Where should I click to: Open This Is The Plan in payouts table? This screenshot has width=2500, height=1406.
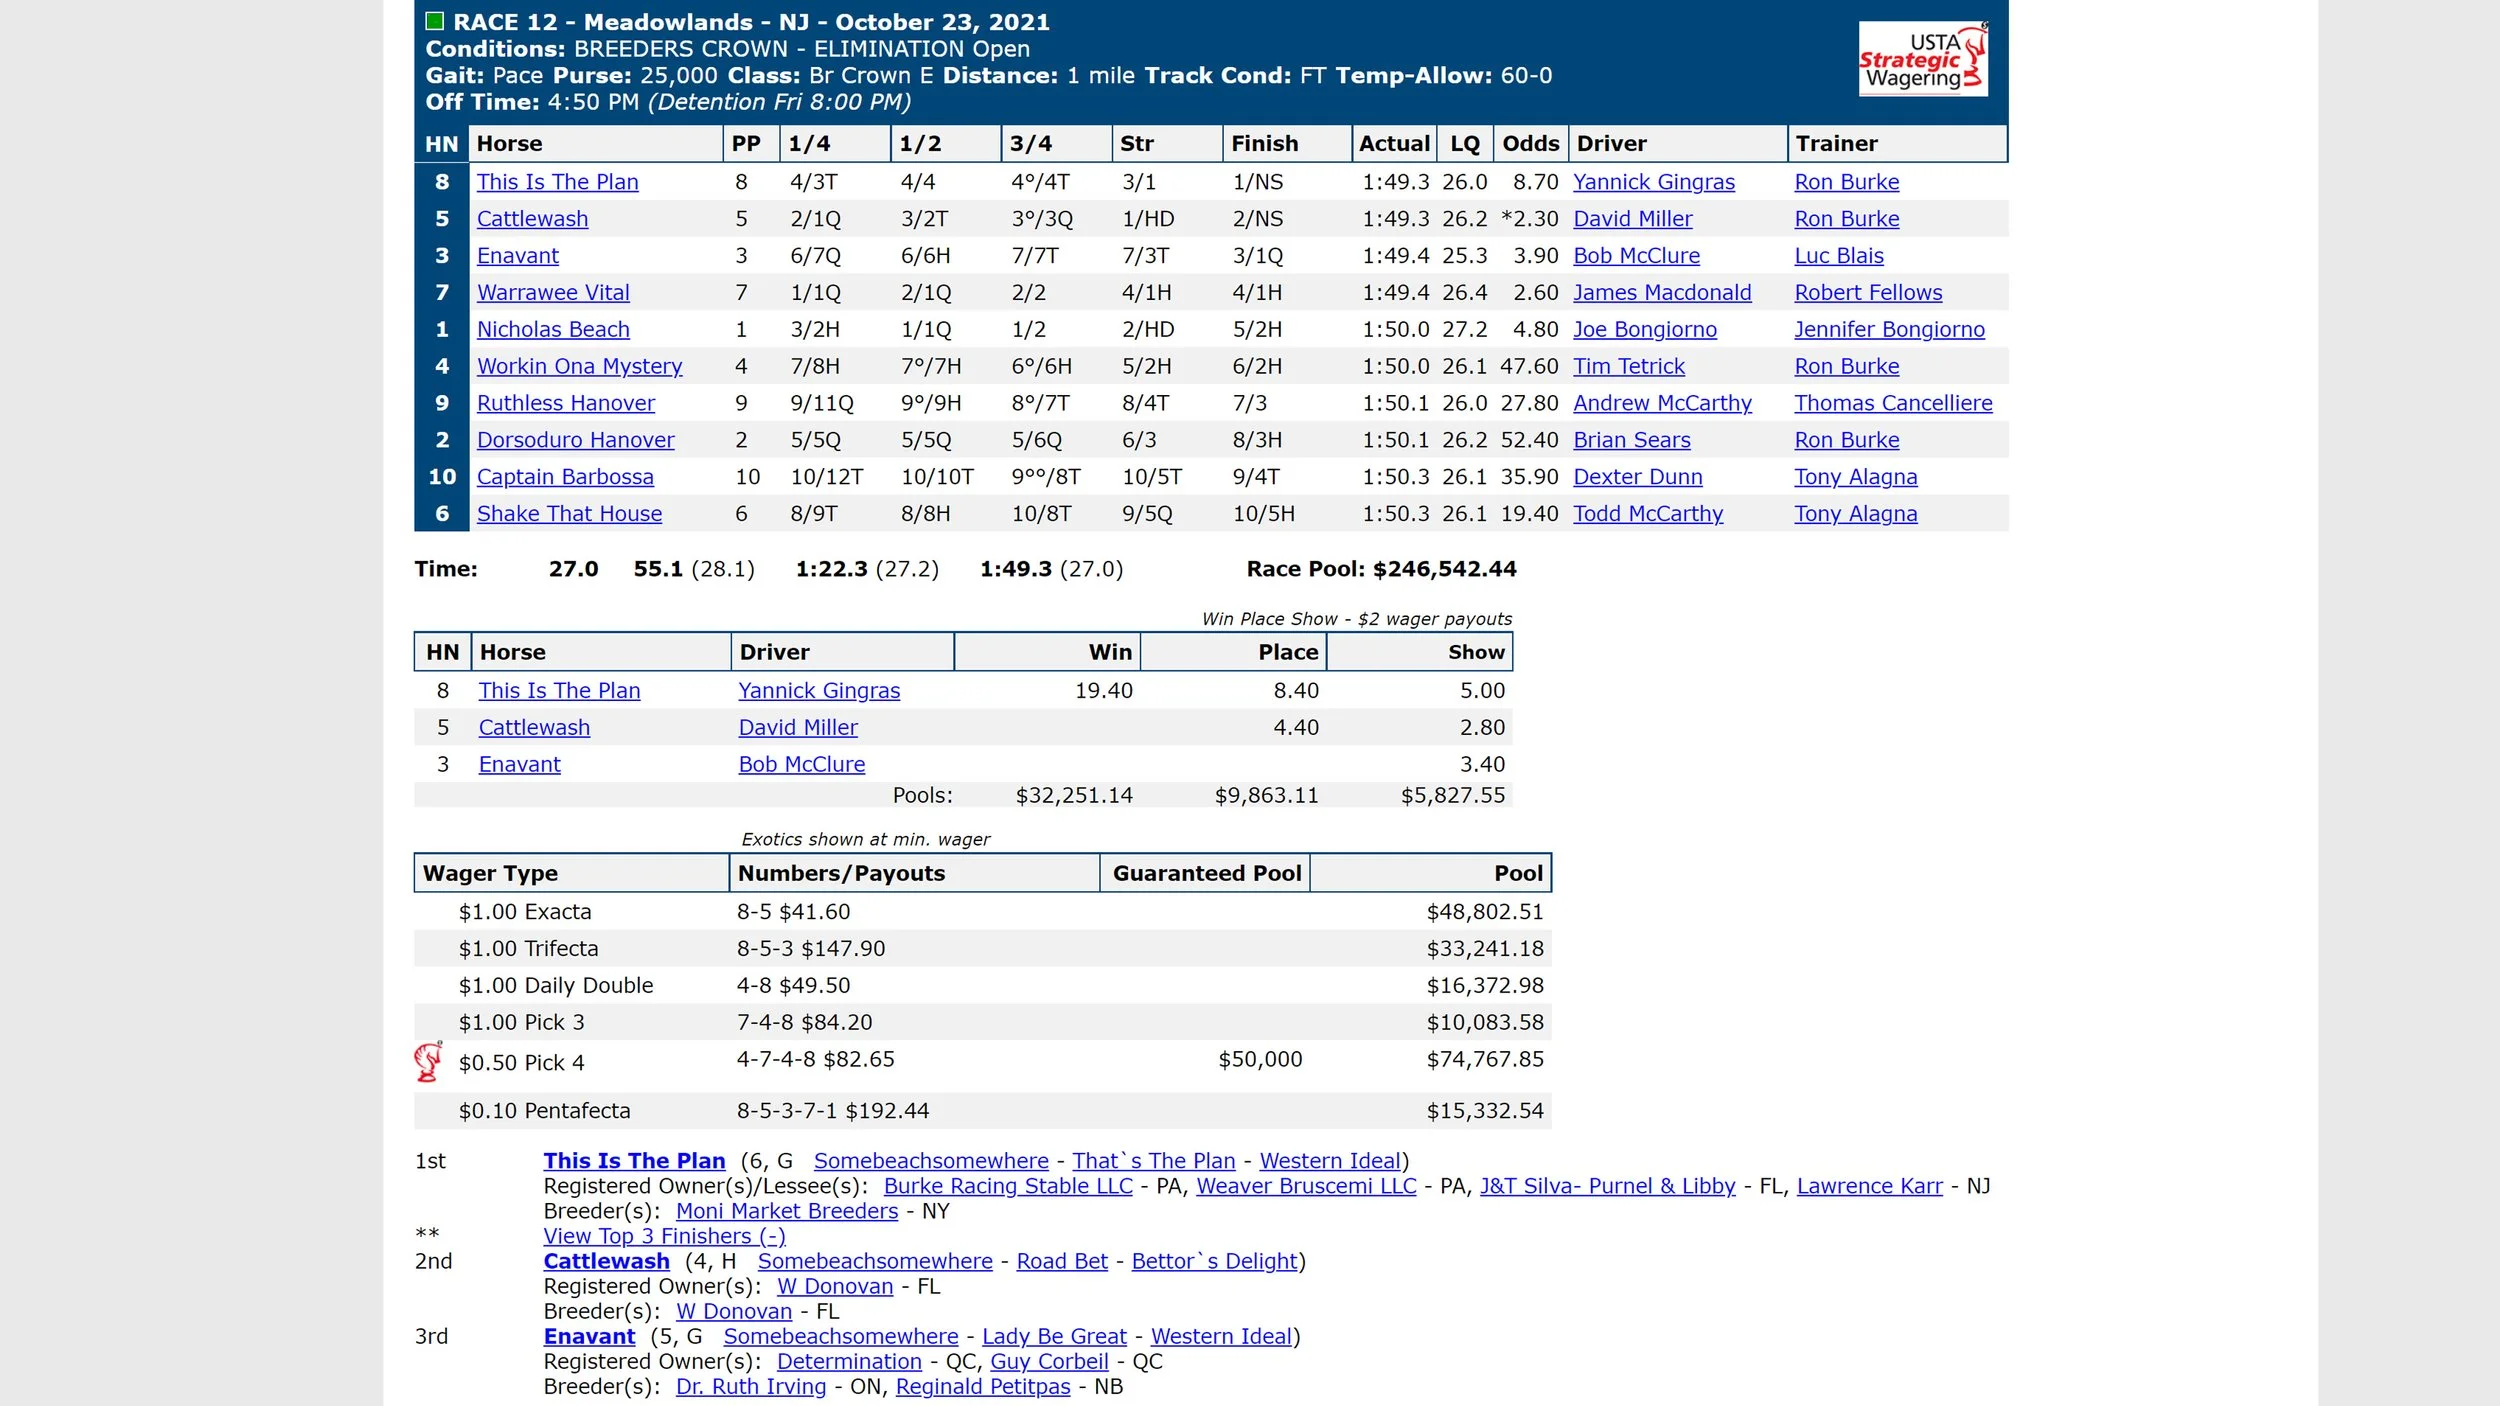click(559, 691)
